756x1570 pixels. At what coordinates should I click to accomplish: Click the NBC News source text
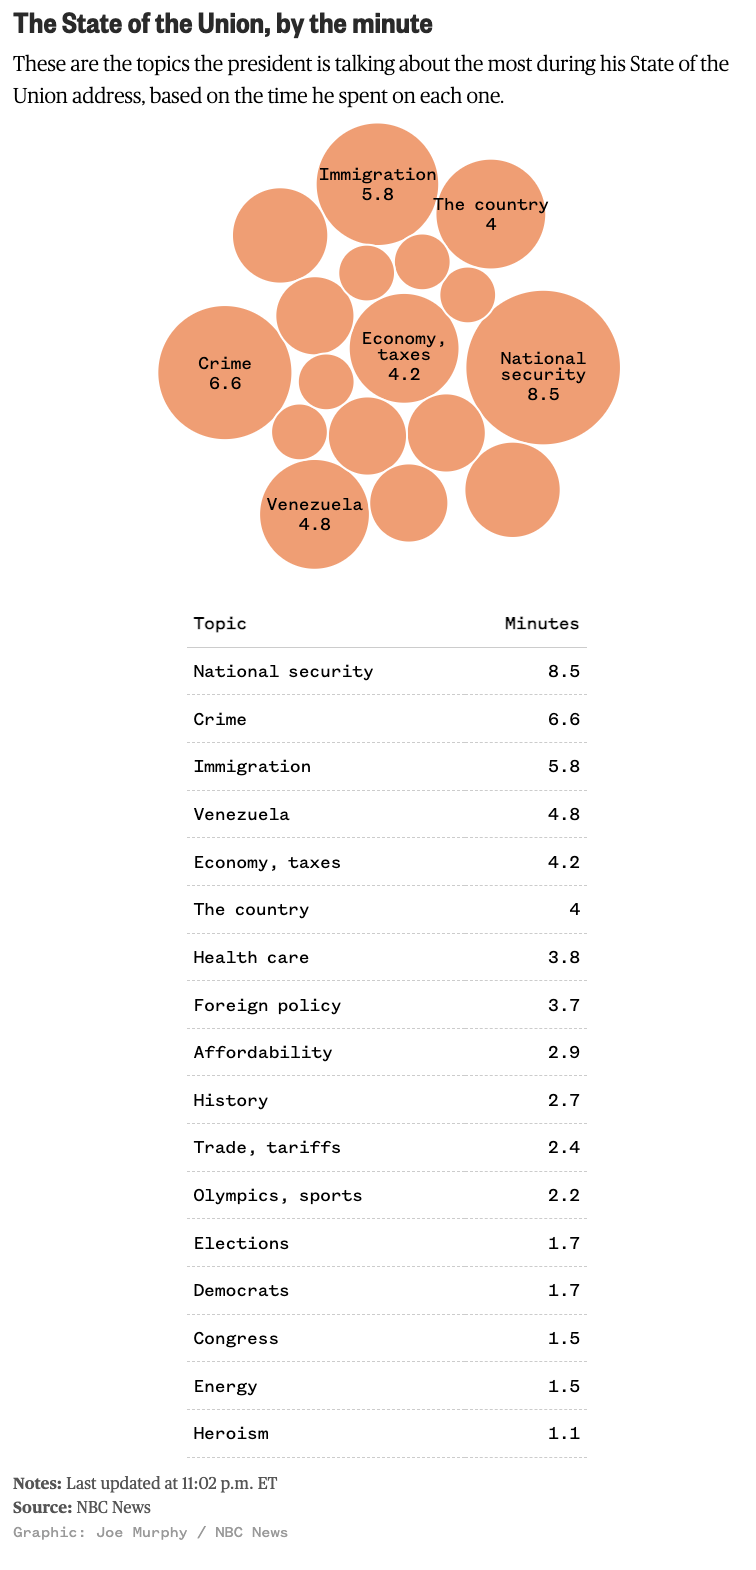[113, 1507]
